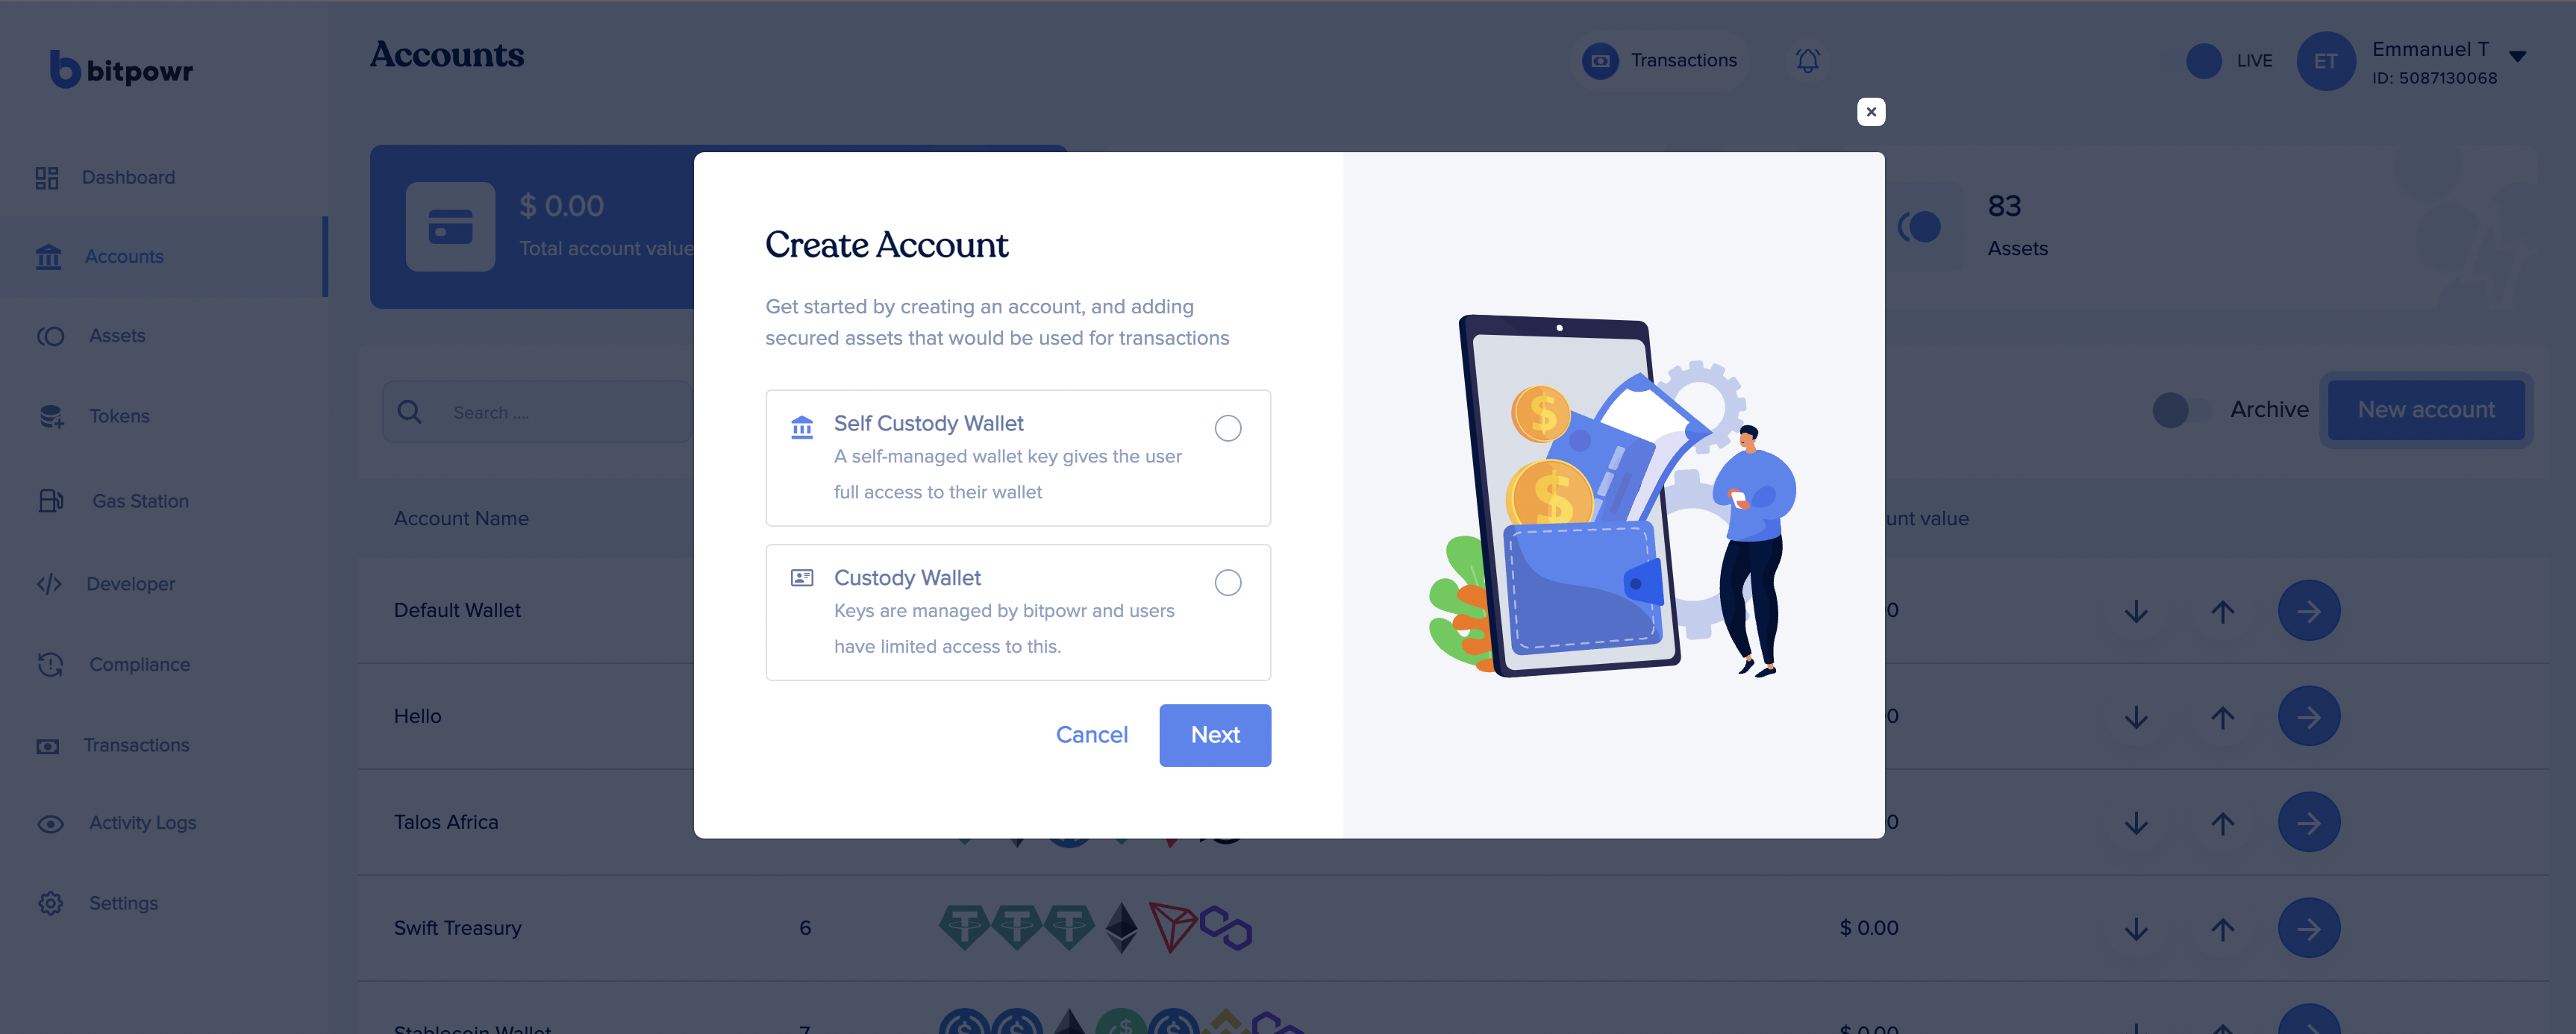Select the Self Custody Wallet radio option

(1227, 428)
